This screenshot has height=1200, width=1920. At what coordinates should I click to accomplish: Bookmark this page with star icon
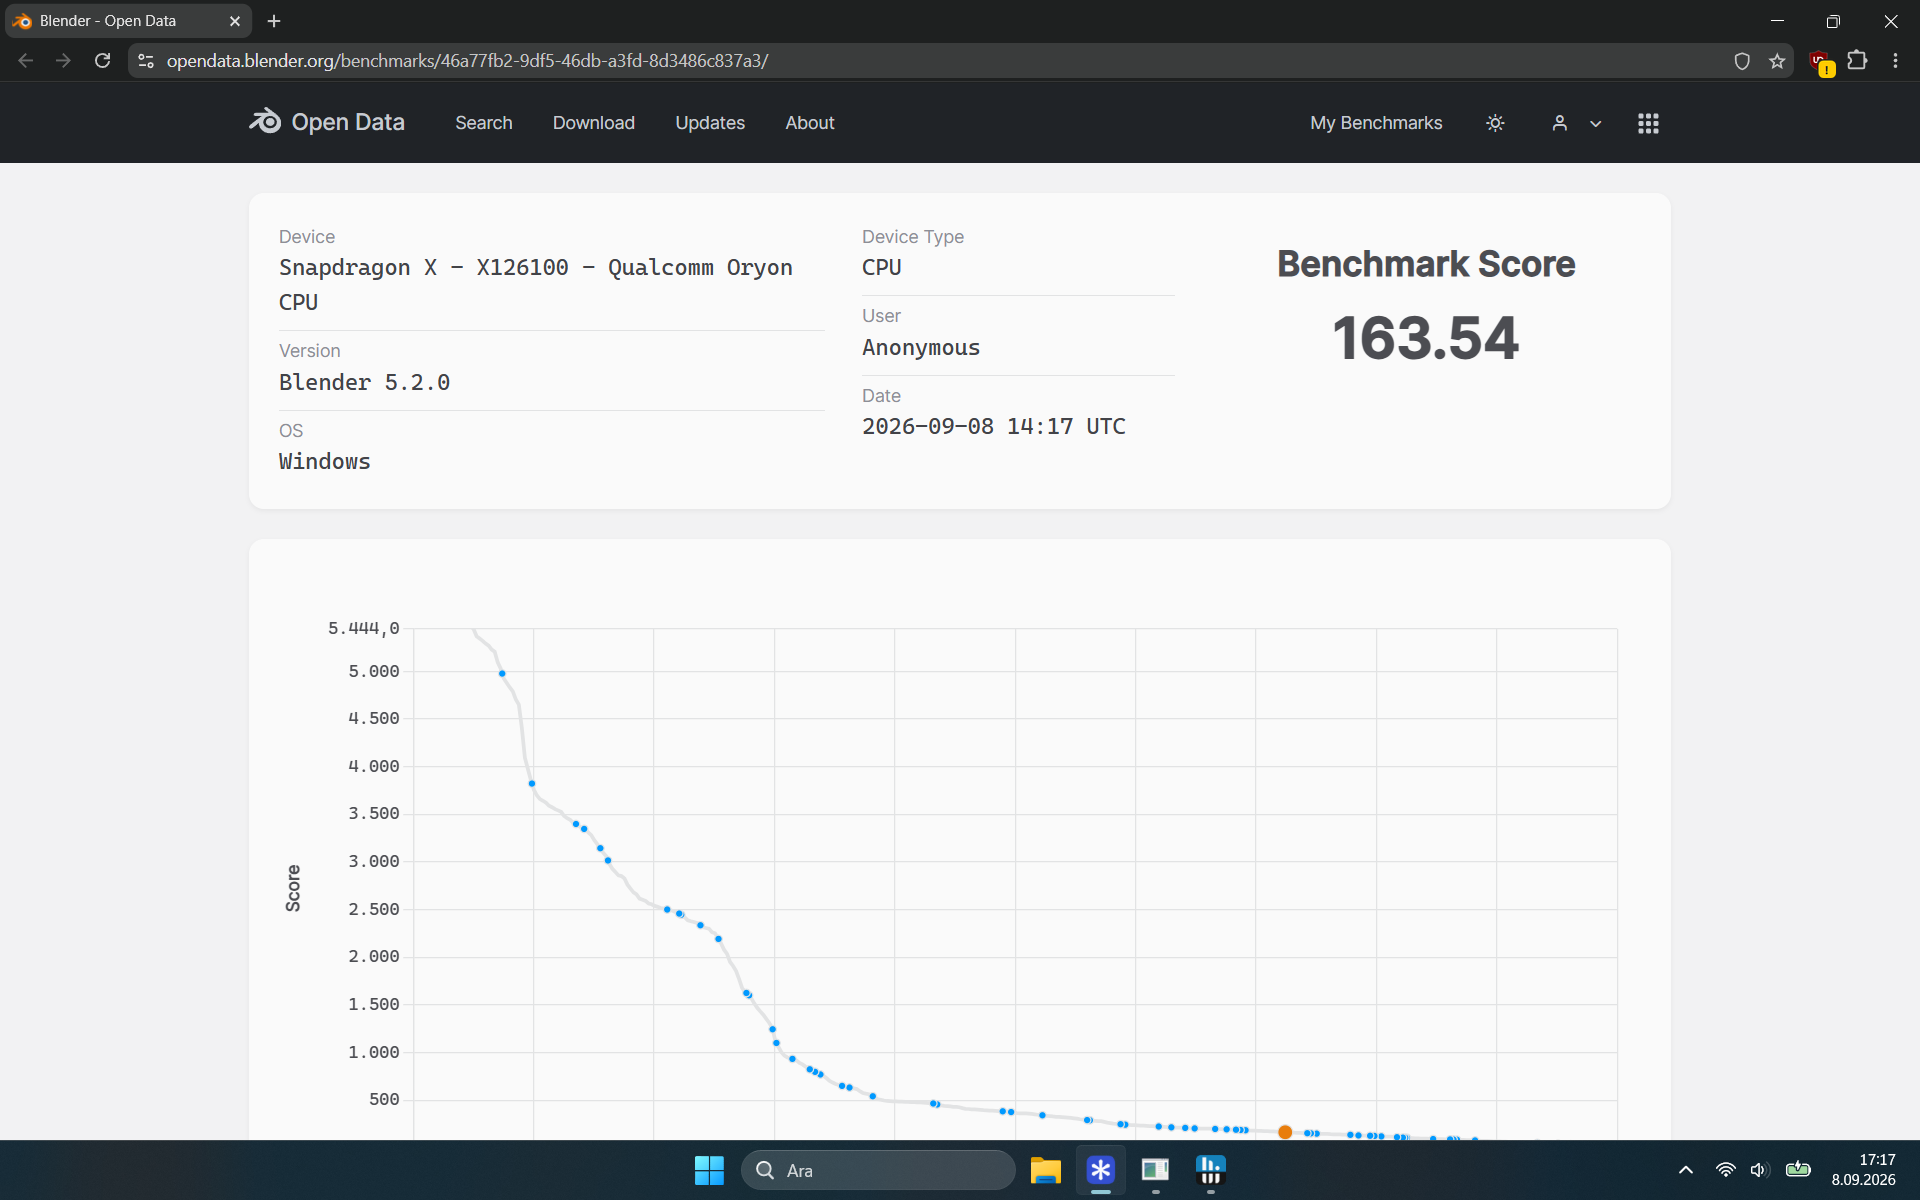pyautogui.click(x=1777, y=61)
